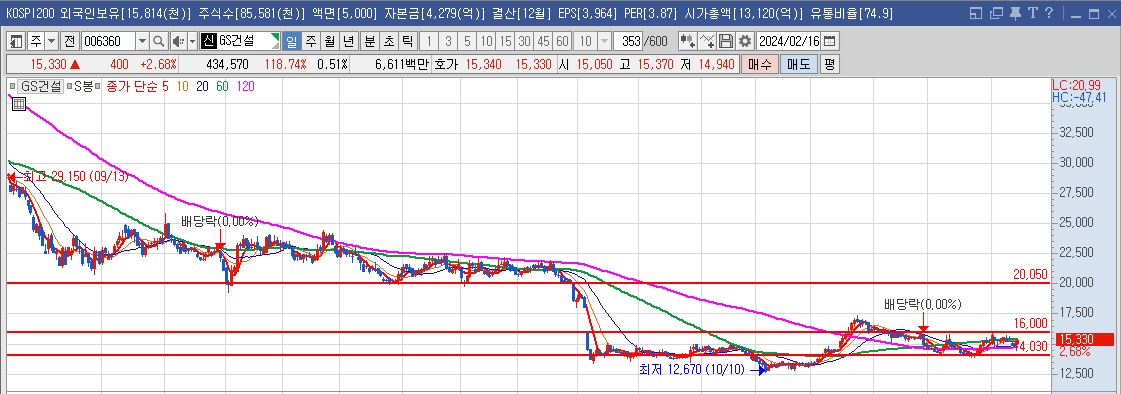Screen dimensions: 1121x394
Task: Click the volume value 434,570
Action: pyautogui.click(x=227, y=64)
